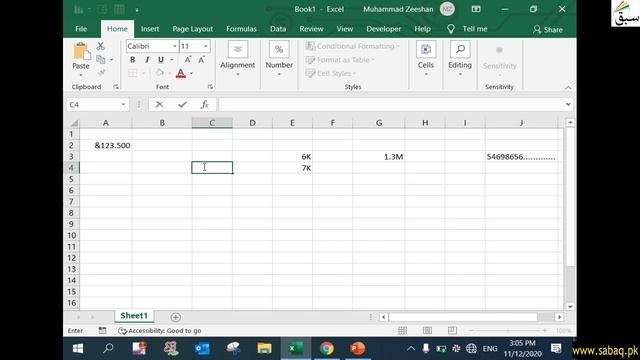Open Font settings dialog launcher
Screen dimensions: 640x360
(210, 87)
